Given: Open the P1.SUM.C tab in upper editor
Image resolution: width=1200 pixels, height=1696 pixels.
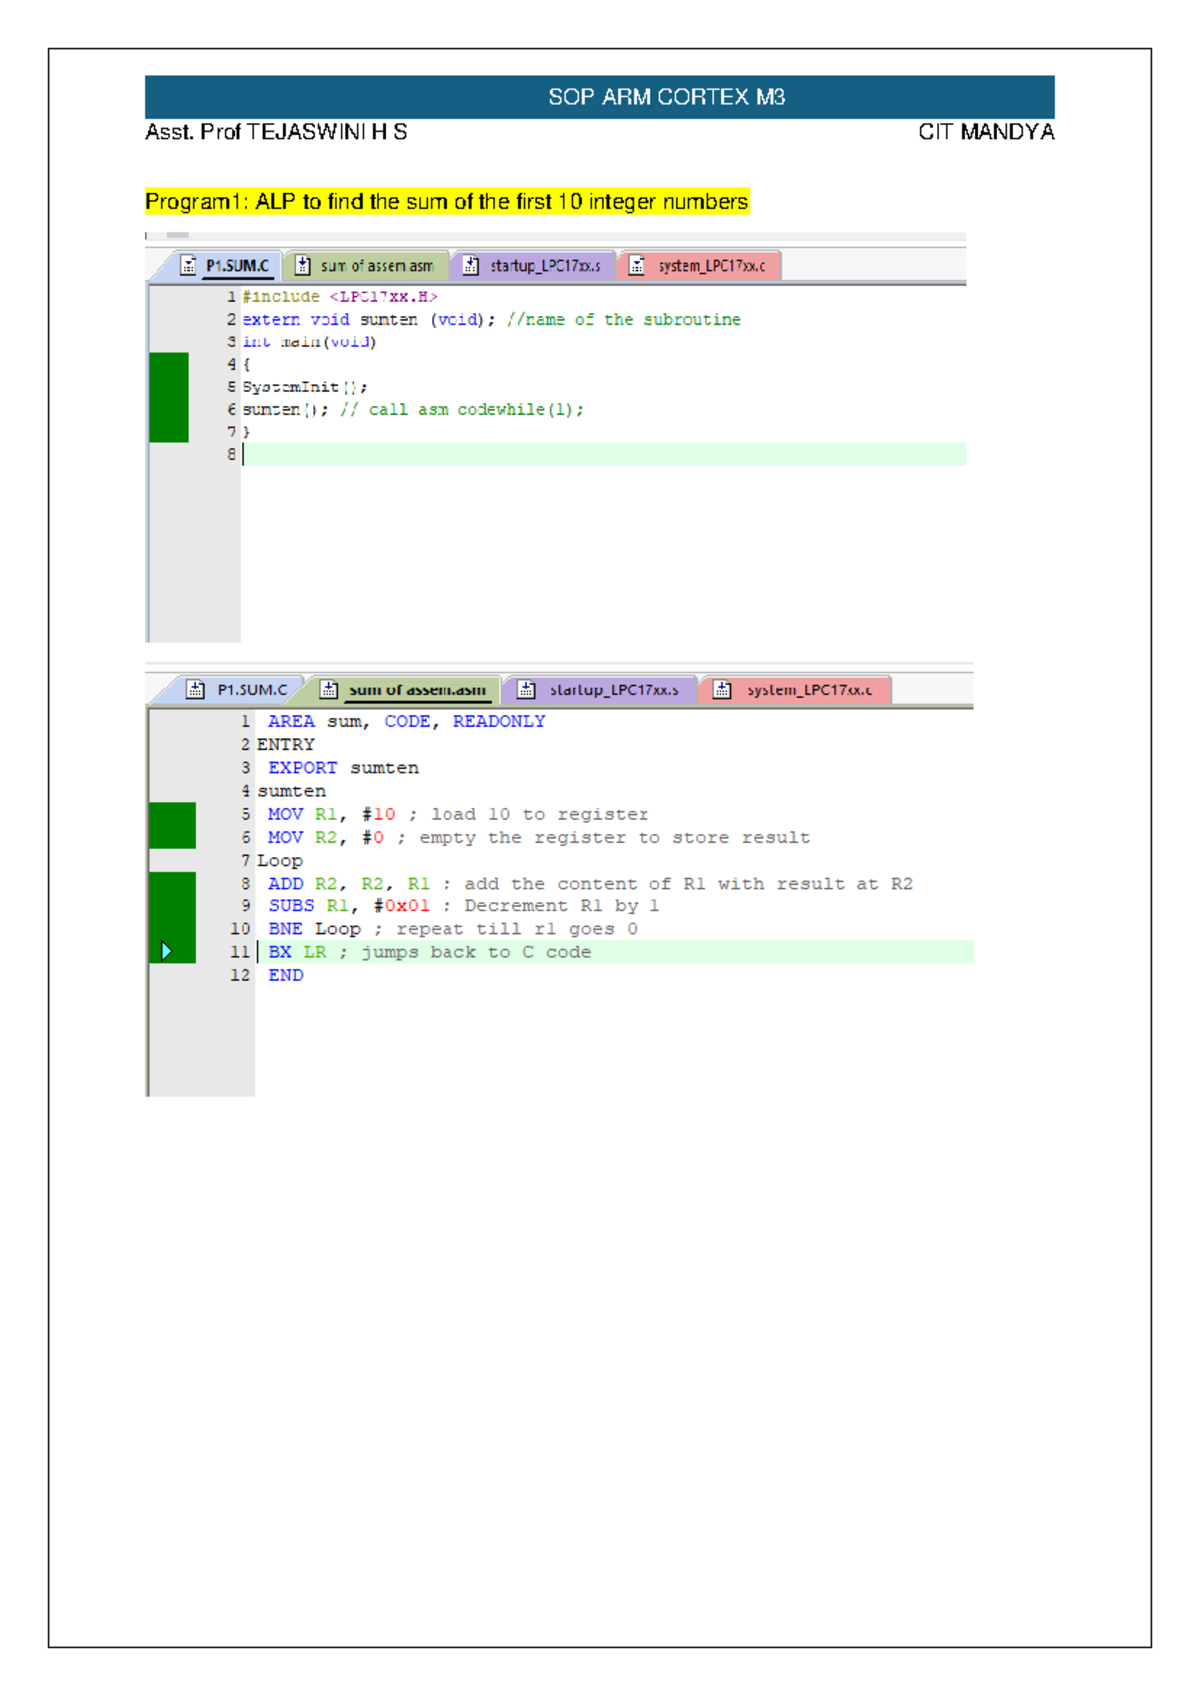Looking at the screenshot, I should point(226,266).
